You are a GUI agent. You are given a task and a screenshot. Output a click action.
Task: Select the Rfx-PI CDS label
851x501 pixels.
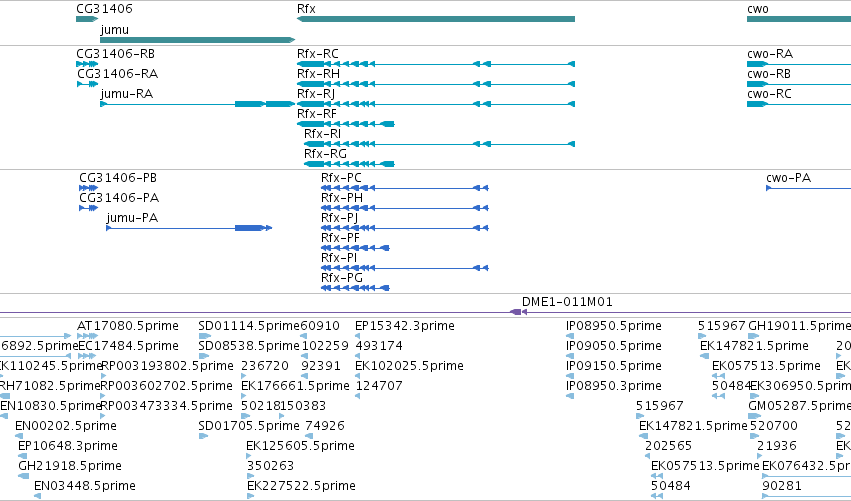point(339,258)
